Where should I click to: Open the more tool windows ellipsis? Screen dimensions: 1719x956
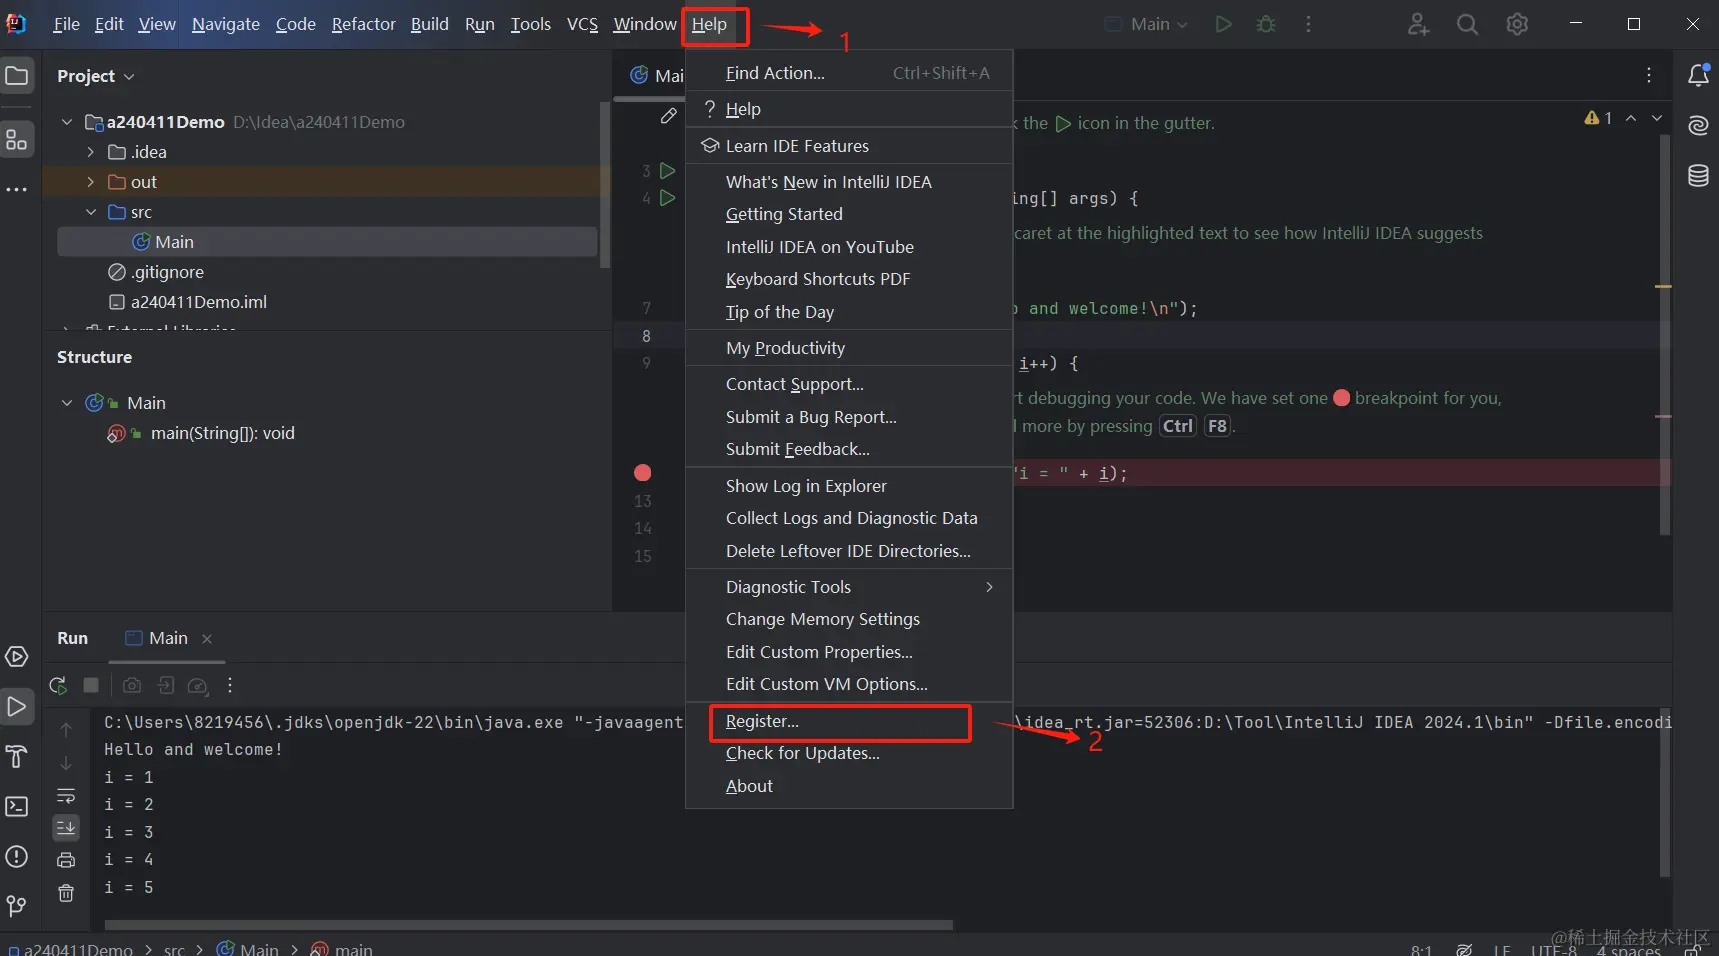[x=17, y=189]
